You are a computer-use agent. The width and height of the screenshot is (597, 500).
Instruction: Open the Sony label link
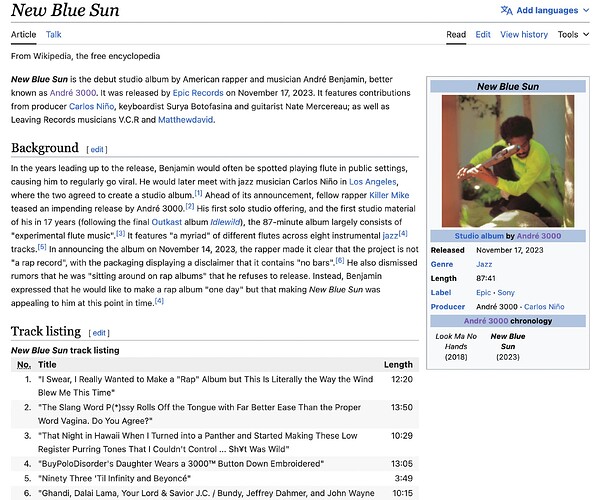point(506,293)
